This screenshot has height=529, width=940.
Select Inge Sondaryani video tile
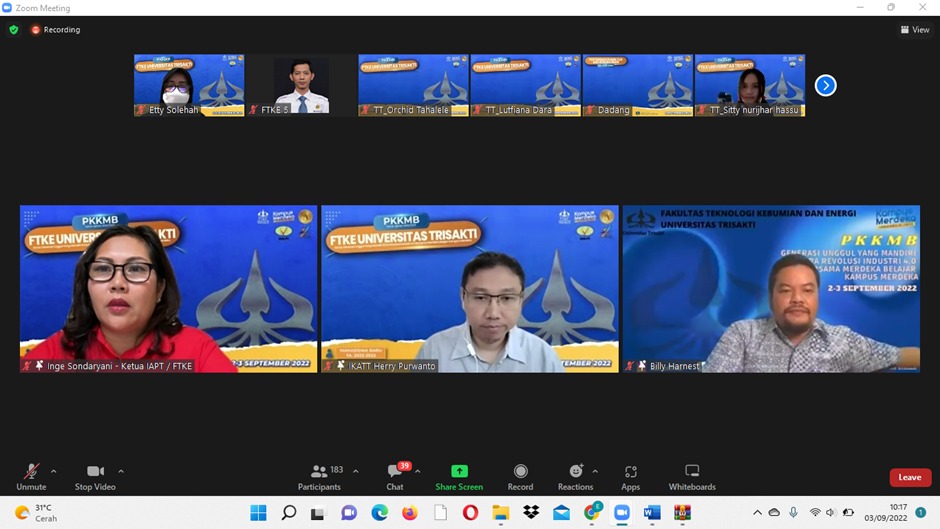pyautogui.click(x=168, y=289)
